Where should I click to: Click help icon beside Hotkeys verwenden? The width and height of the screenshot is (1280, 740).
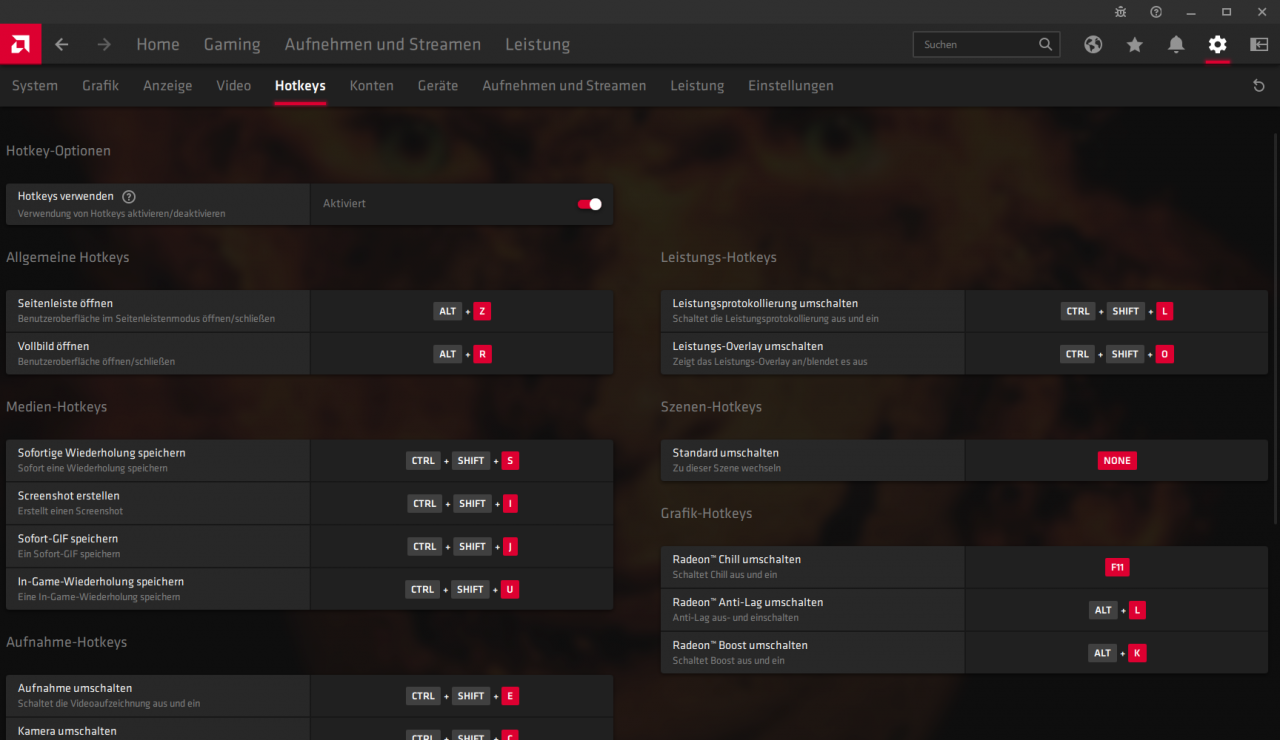tap(129, 197)
